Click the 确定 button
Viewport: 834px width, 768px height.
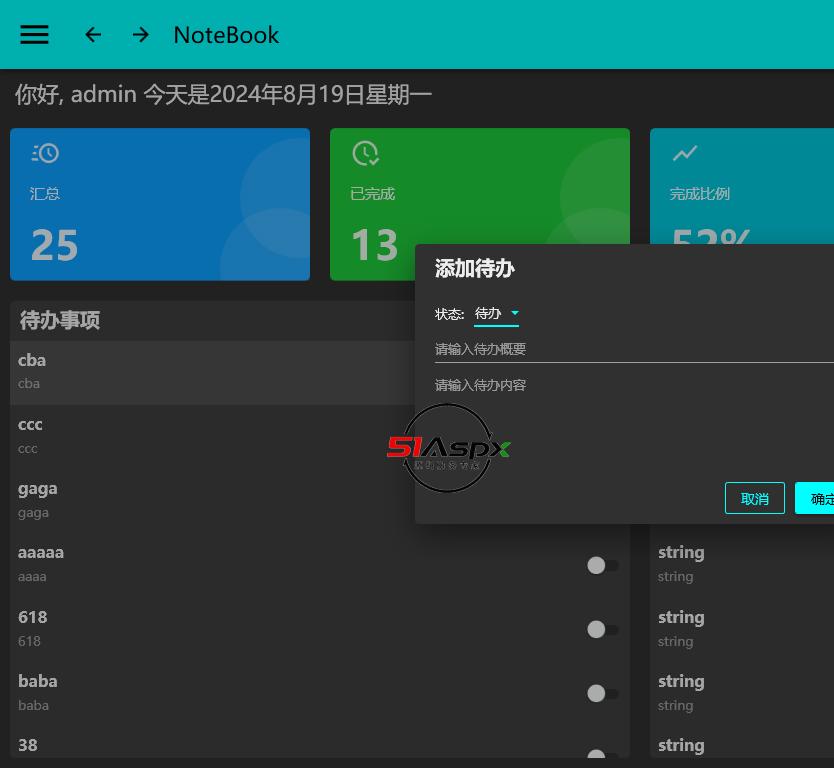point(816,498)
